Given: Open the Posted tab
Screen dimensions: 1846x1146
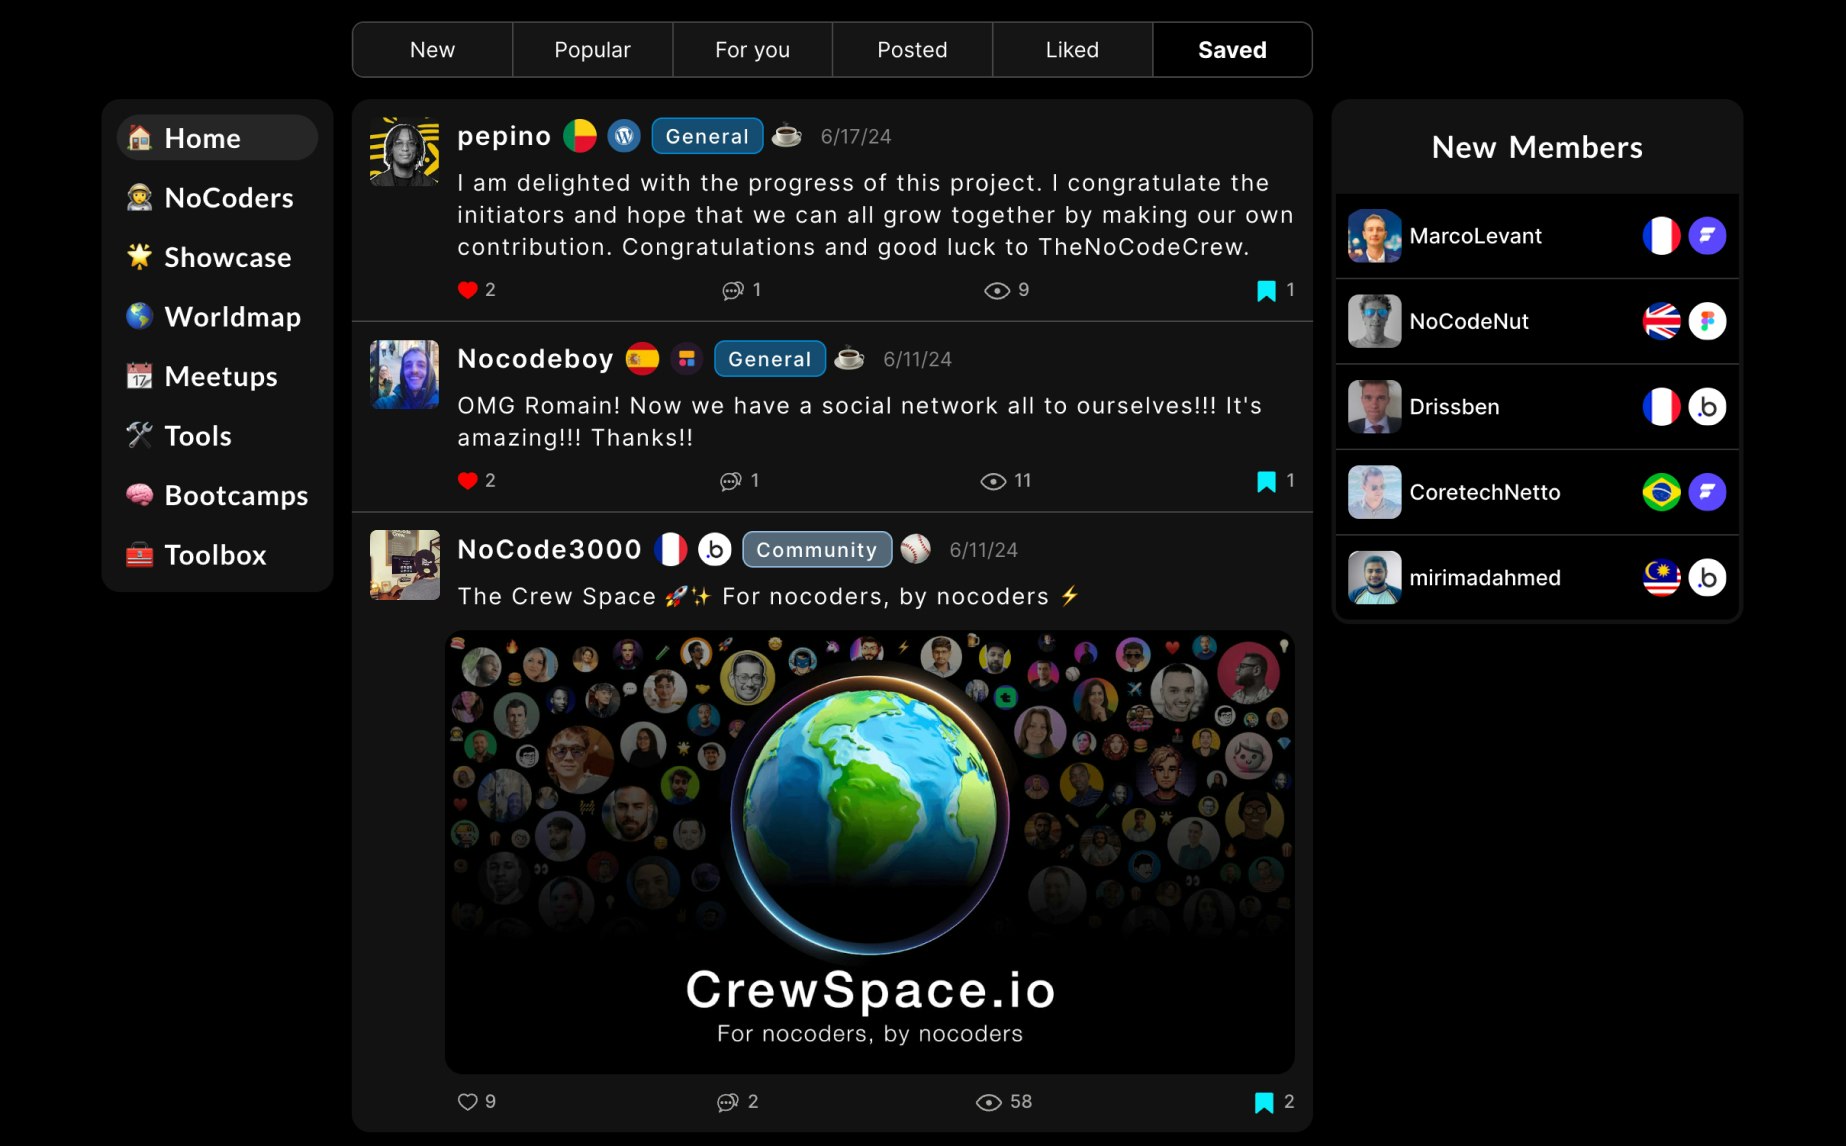Looking at the screenshot, I should coord(912,50).
